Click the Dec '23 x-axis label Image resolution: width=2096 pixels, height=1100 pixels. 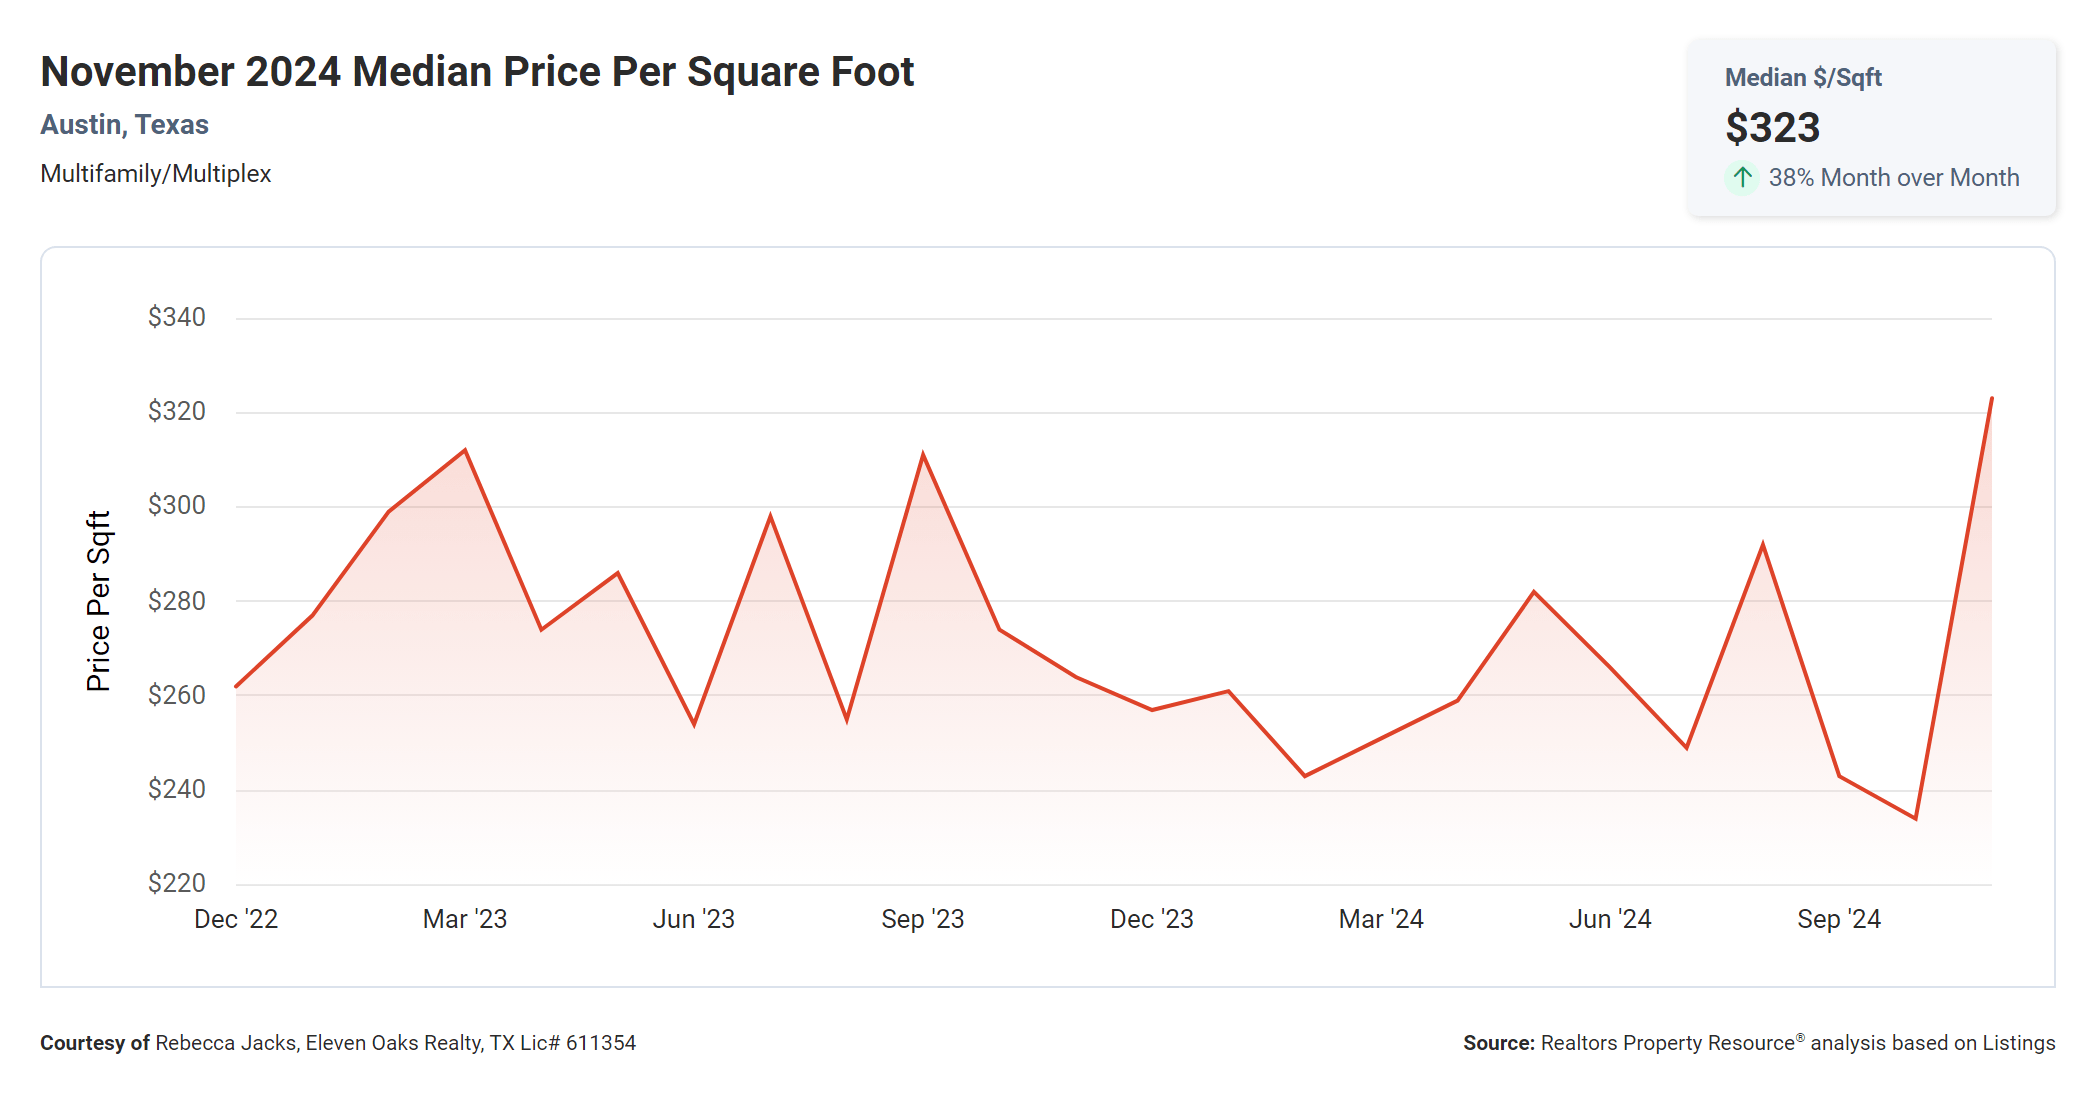click(x=1151, y=919)
